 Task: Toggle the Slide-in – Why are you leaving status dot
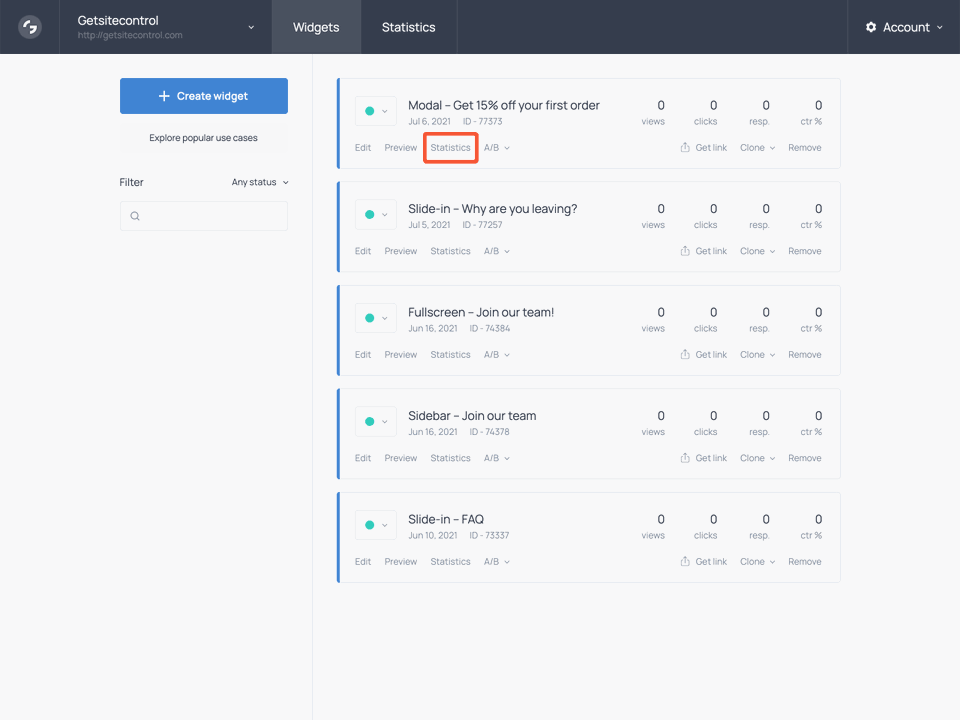371,214
